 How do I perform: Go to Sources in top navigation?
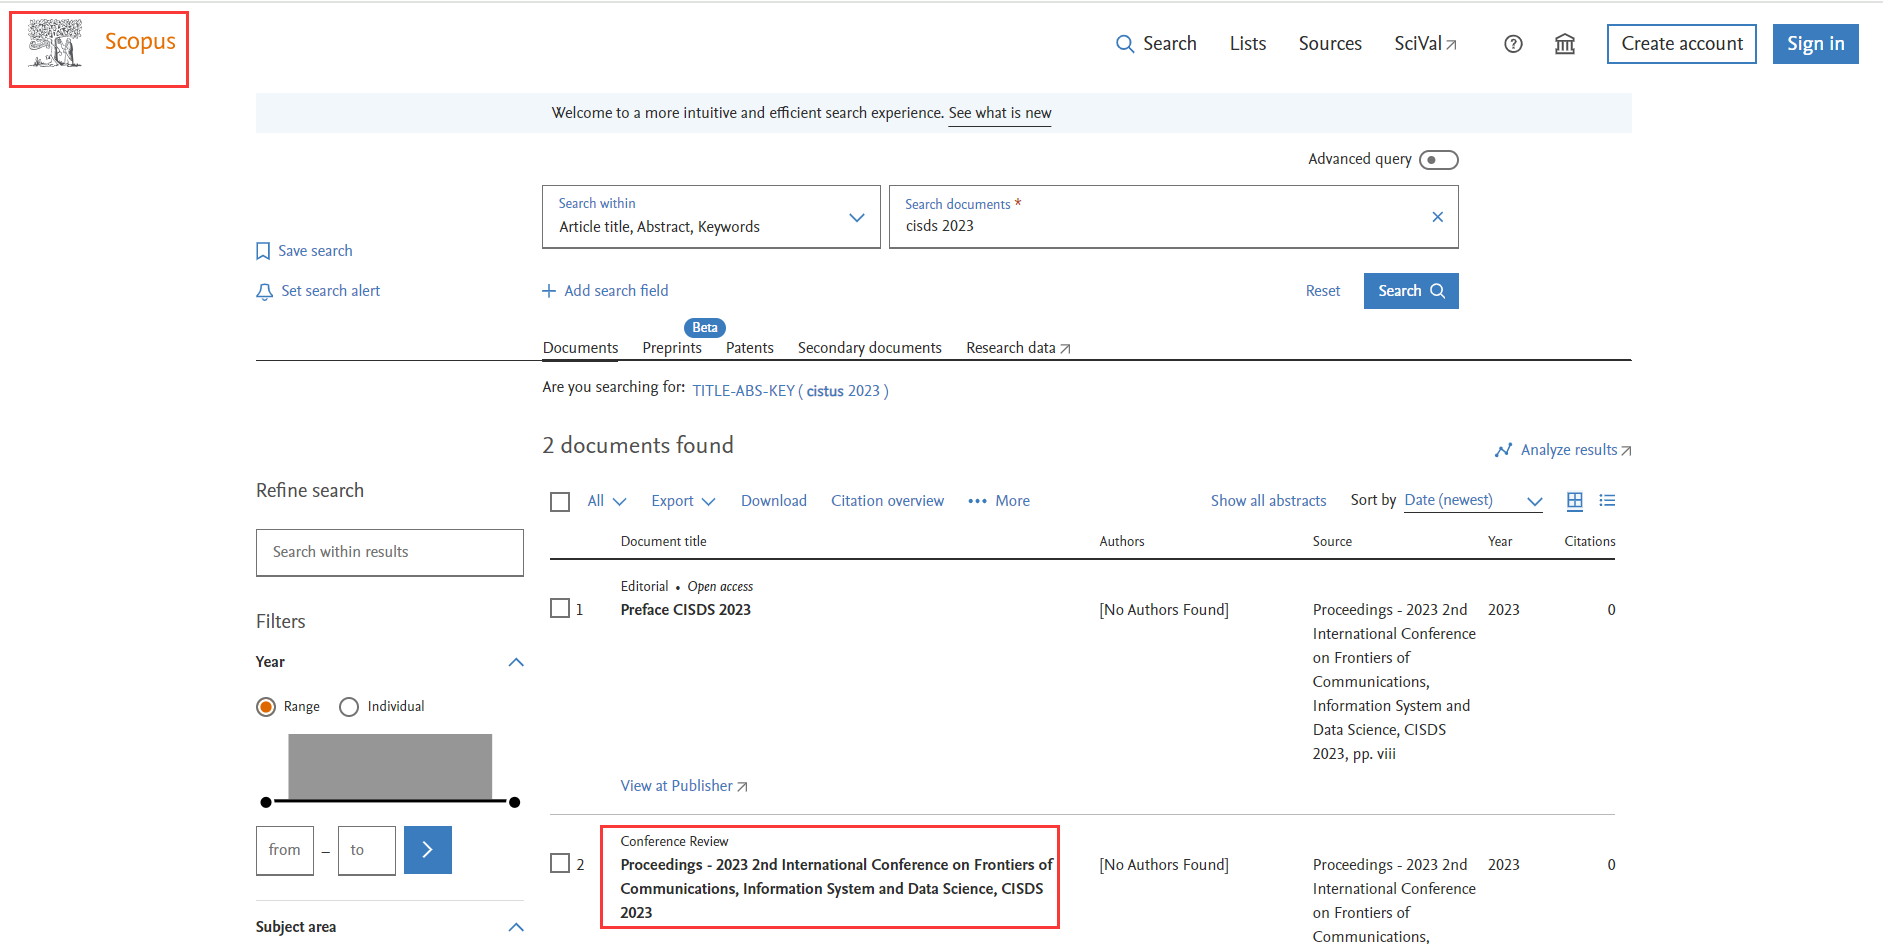click(x=1330, y=44)
